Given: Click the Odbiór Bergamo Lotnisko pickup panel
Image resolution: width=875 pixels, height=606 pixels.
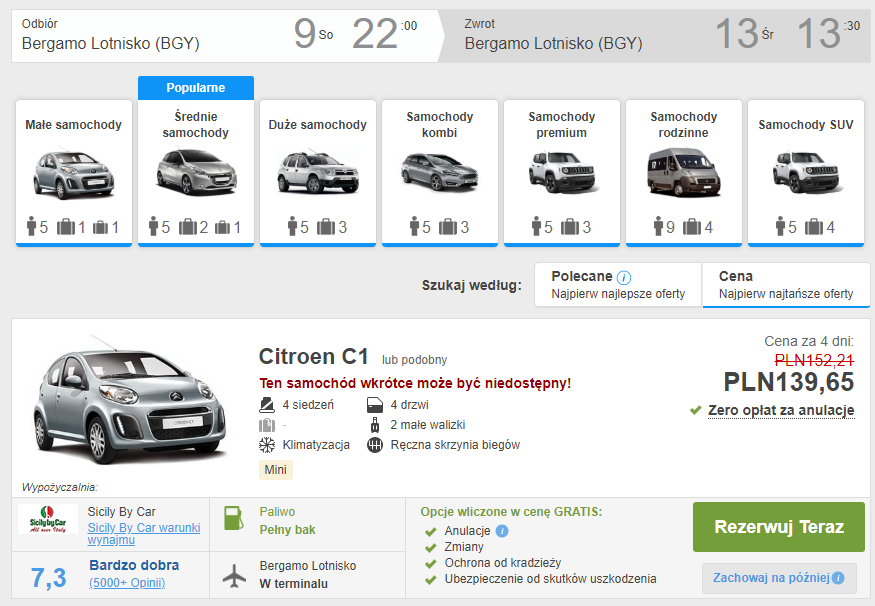Looking at the screenshot, I should 223,36.
